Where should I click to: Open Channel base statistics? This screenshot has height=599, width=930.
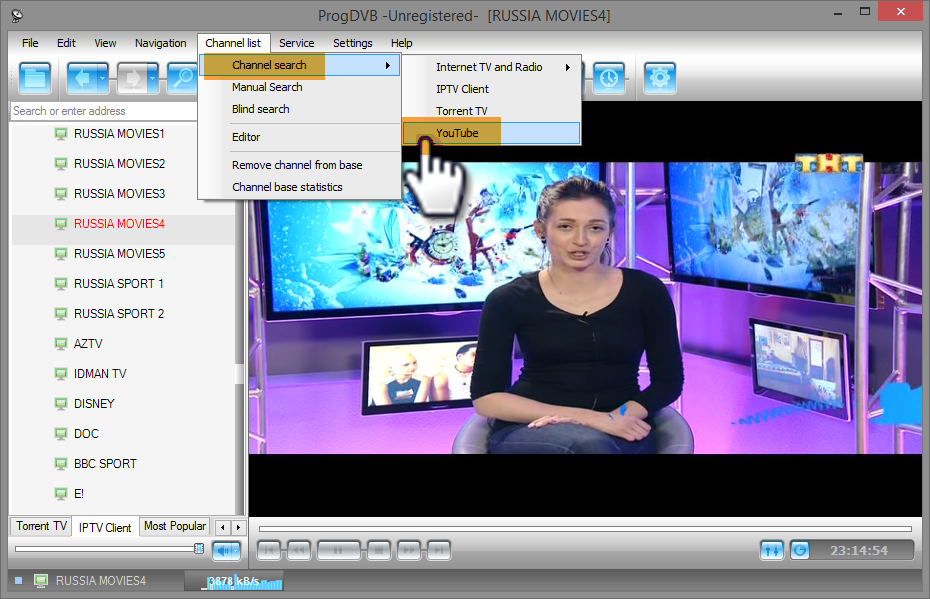300,187
